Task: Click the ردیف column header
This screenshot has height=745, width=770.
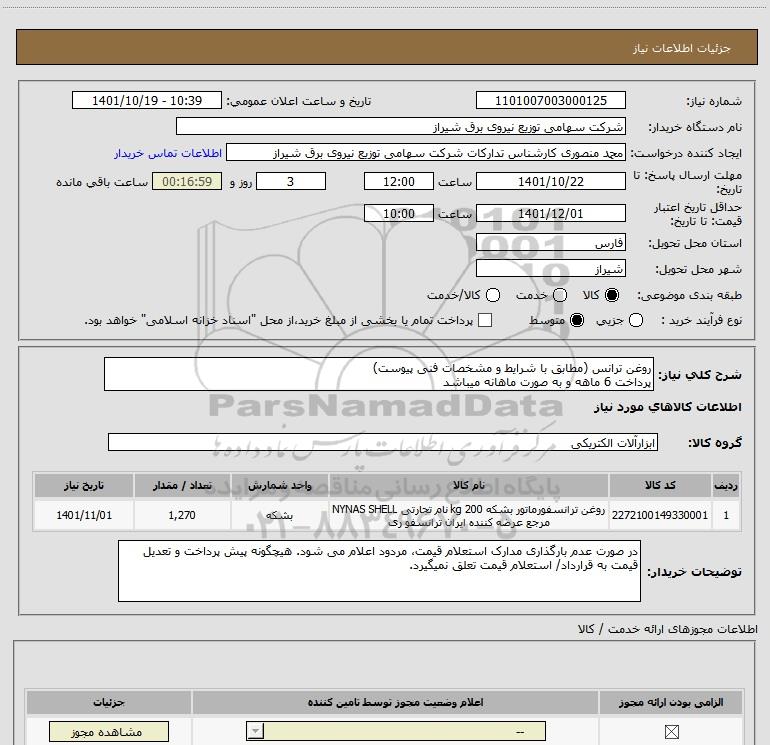Action: coord(726,485)
